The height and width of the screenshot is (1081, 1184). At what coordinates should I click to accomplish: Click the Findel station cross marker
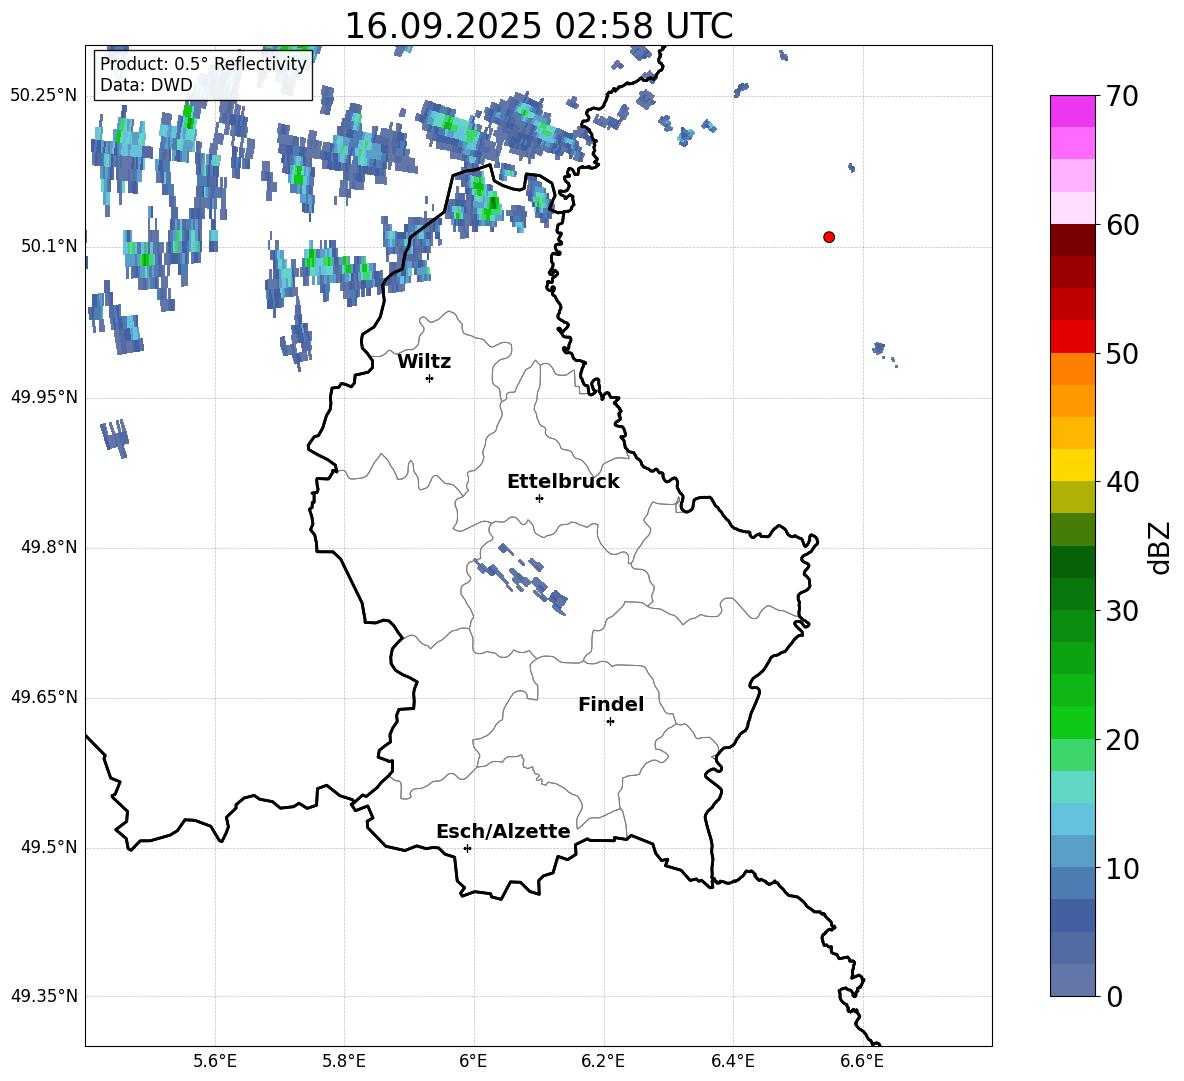[x=610, y=721]
